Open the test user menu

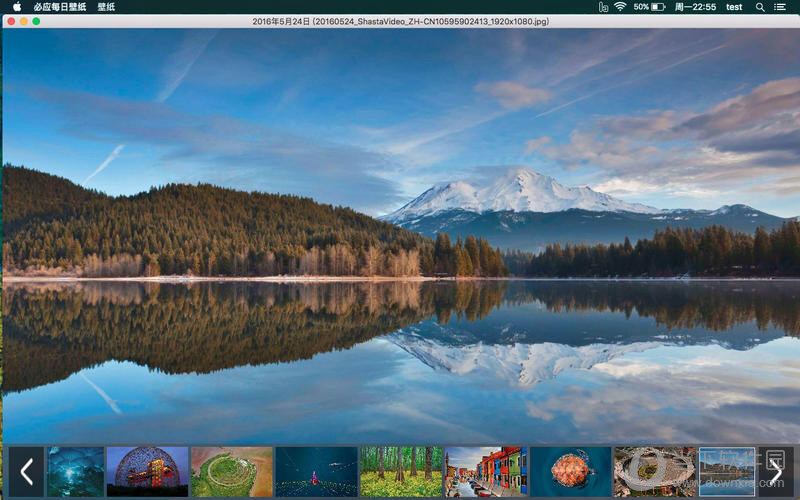pos(734,7)
